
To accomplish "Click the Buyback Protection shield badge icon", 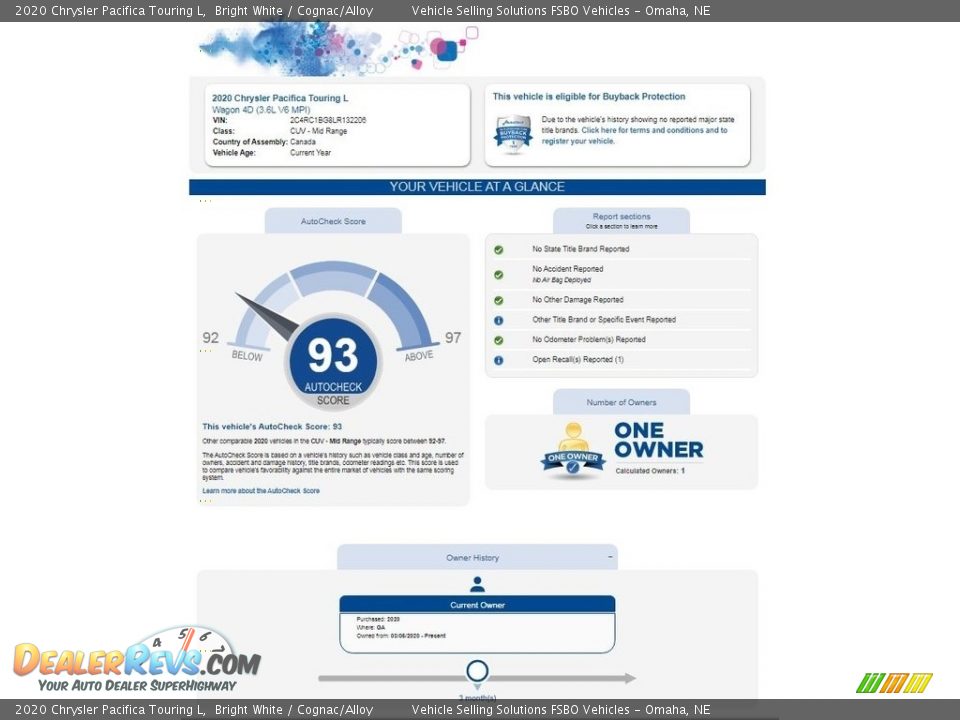I will (513, 133).
